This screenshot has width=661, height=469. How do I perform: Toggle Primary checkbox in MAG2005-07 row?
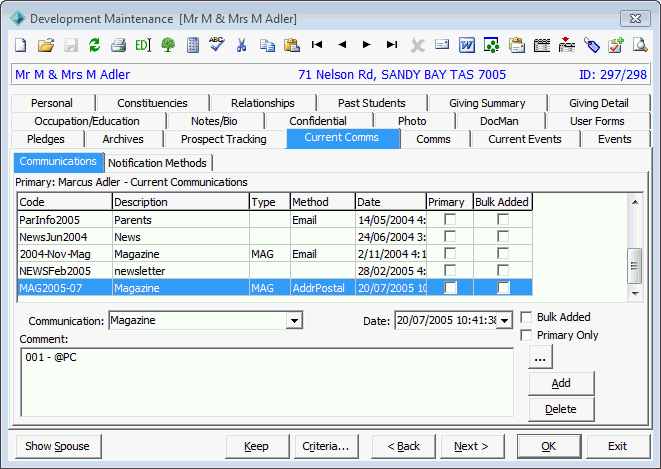pyautogui.click(x=450, y=287)
